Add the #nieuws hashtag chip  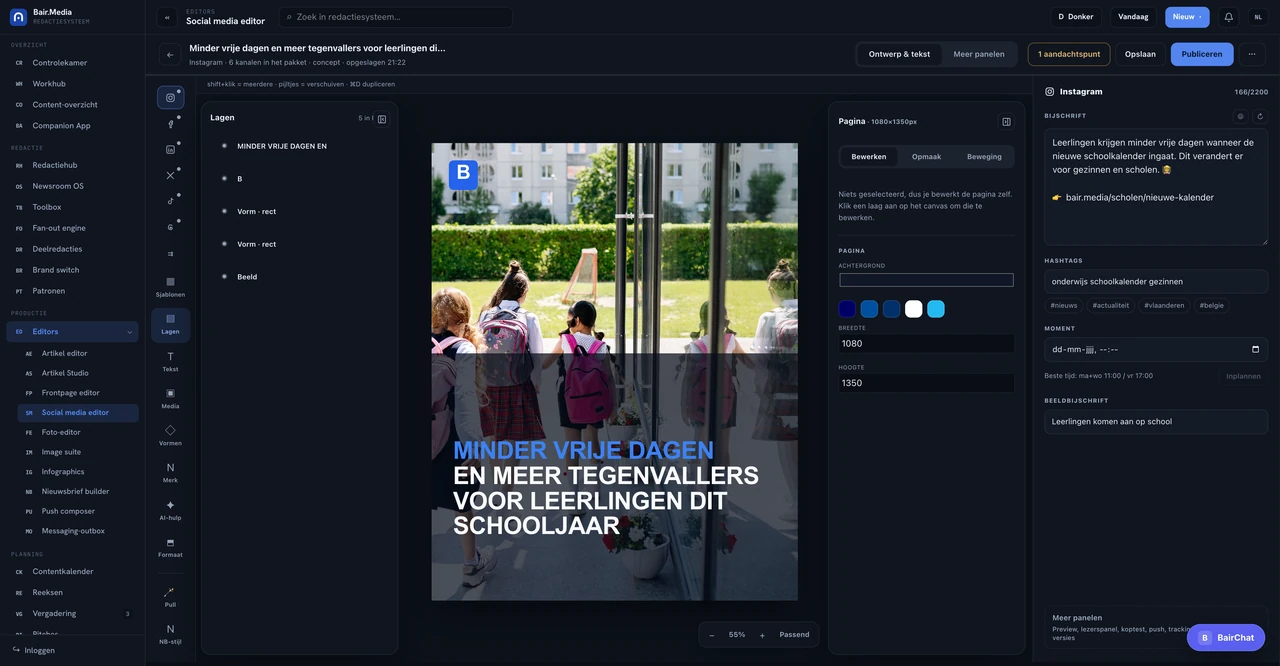(x=1064, y=305)
